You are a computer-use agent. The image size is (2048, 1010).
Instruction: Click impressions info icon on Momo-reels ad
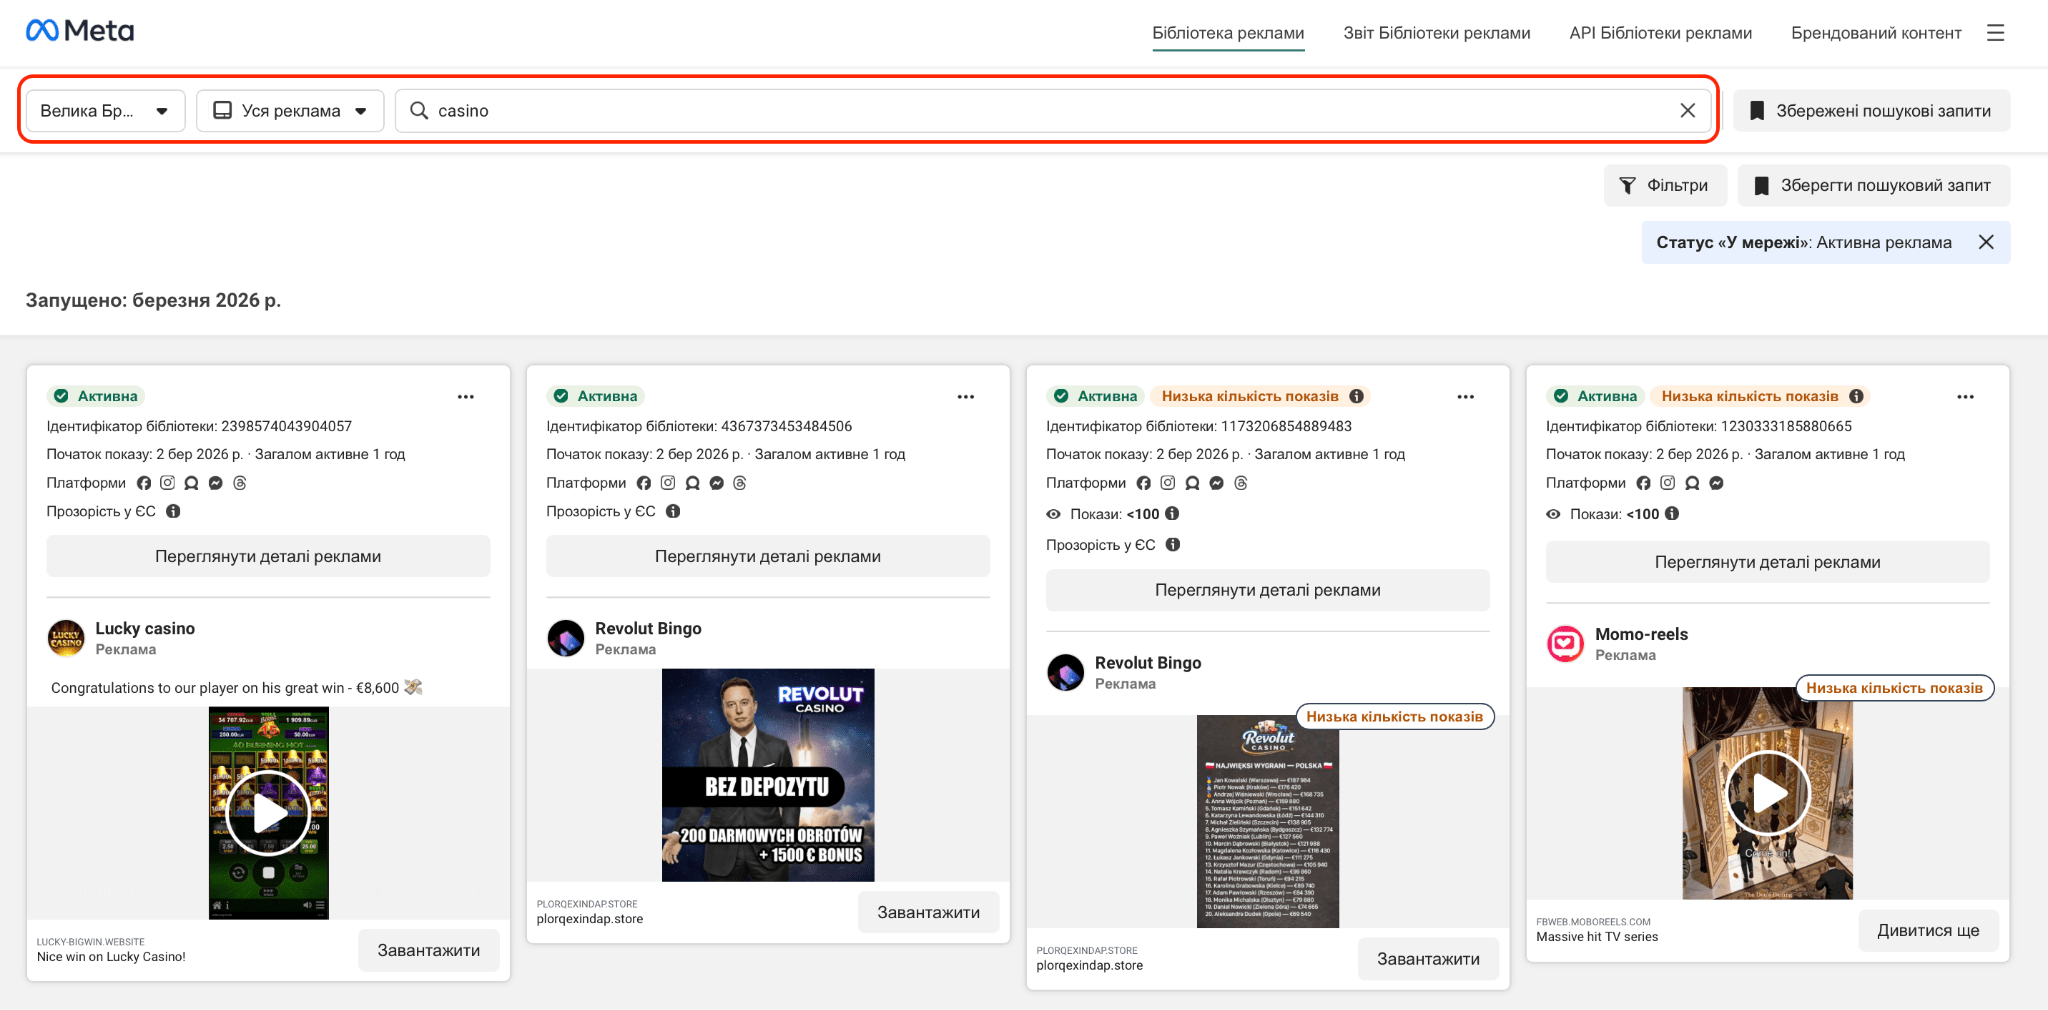click(x=1672, y=514)
